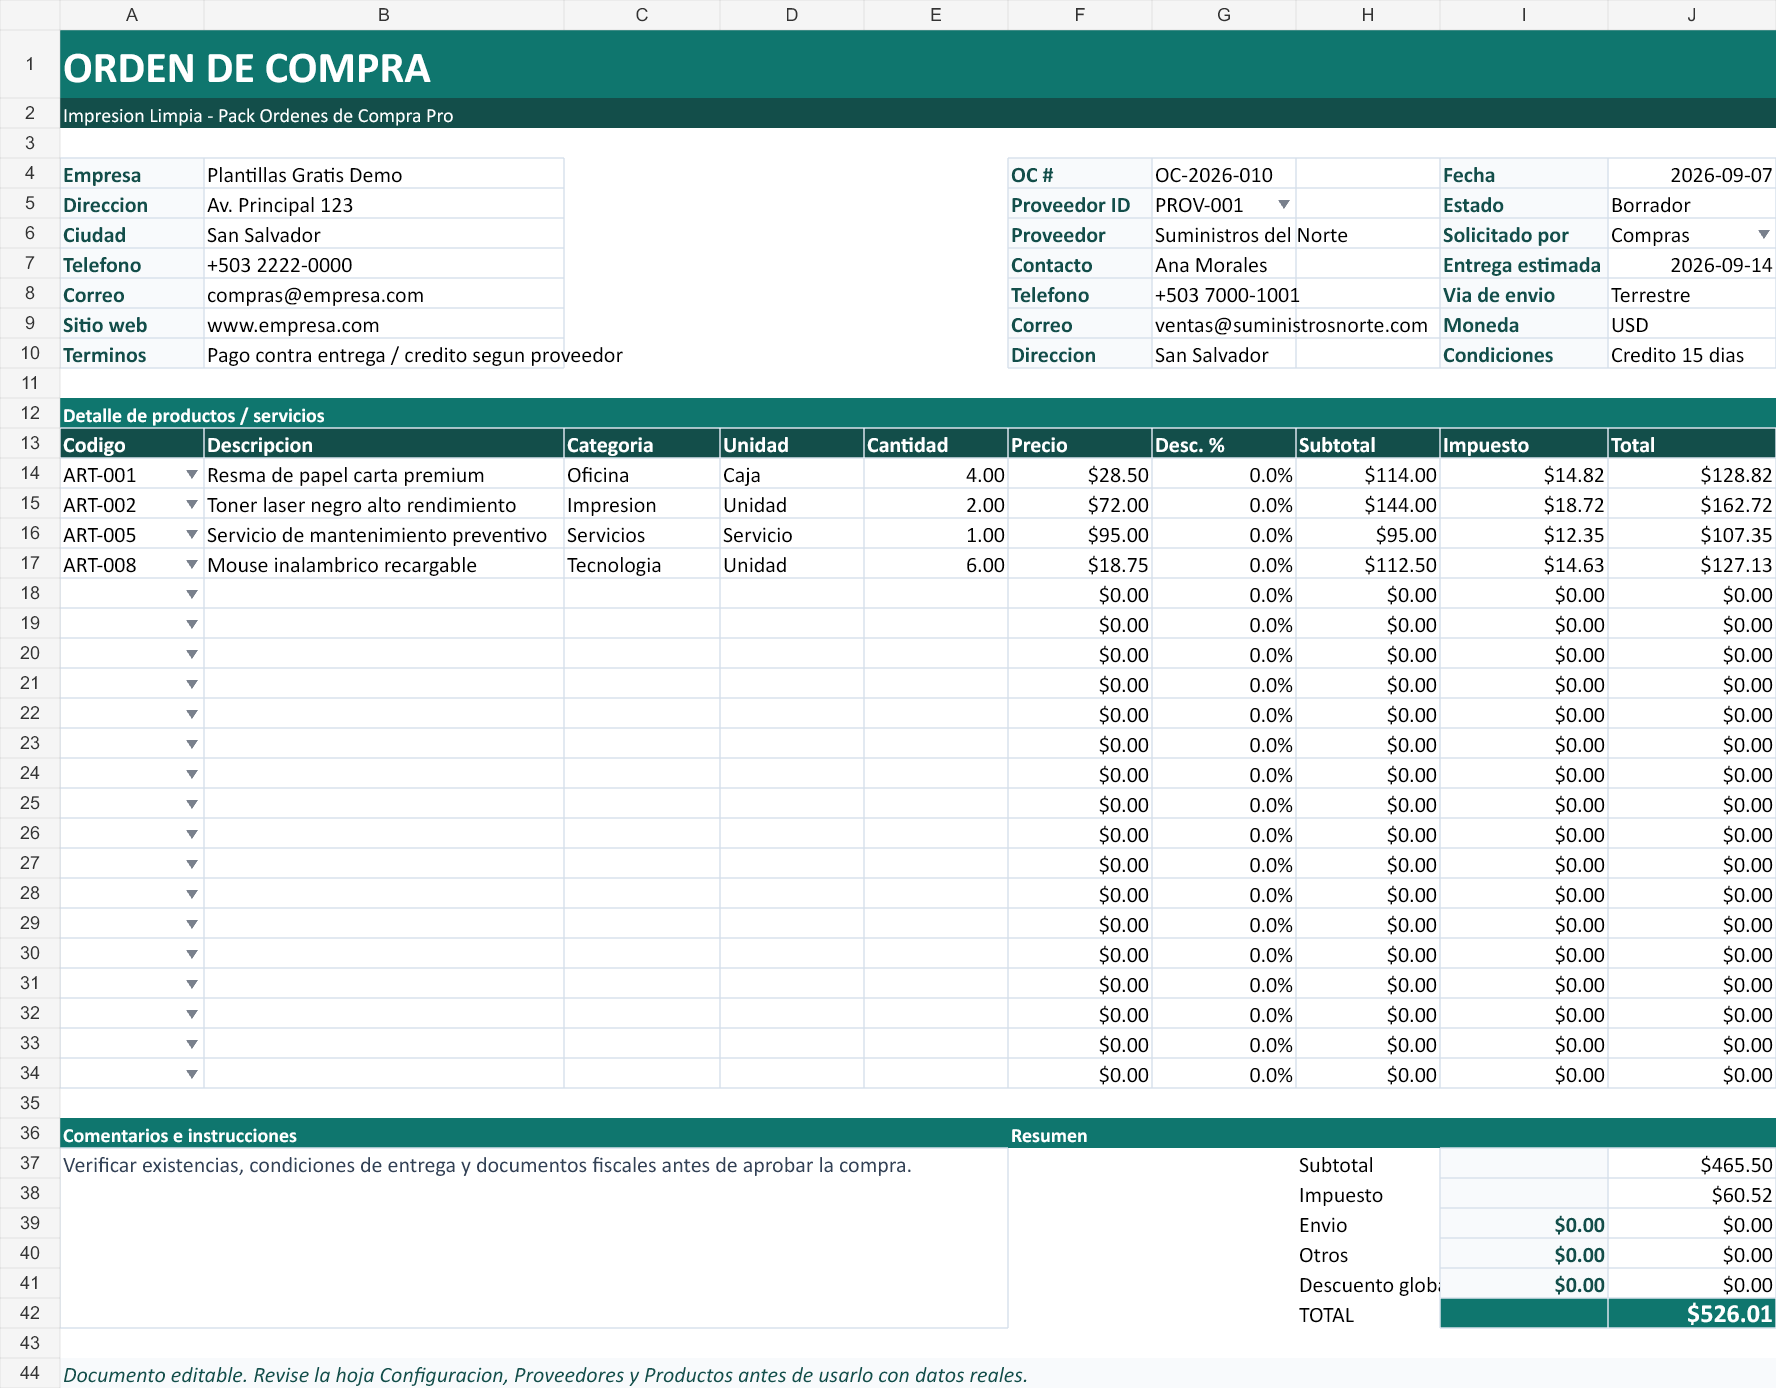Open the Solicitado por Compras dropdown
This screenshot has height=1388, width=1776.
[x=1763, y=235]
